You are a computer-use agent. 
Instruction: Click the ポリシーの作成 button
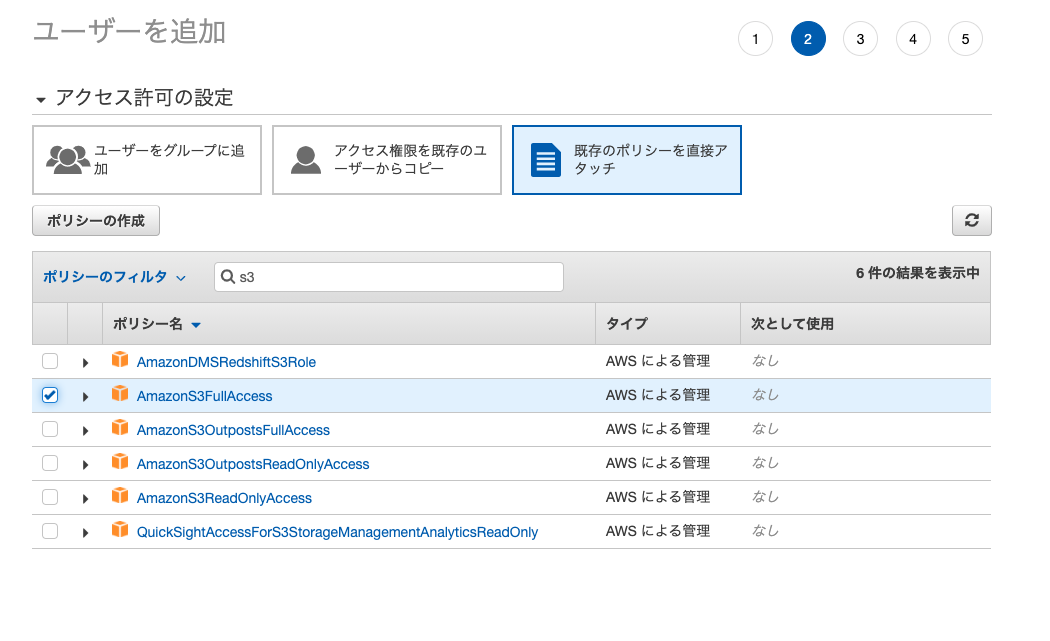95,220
